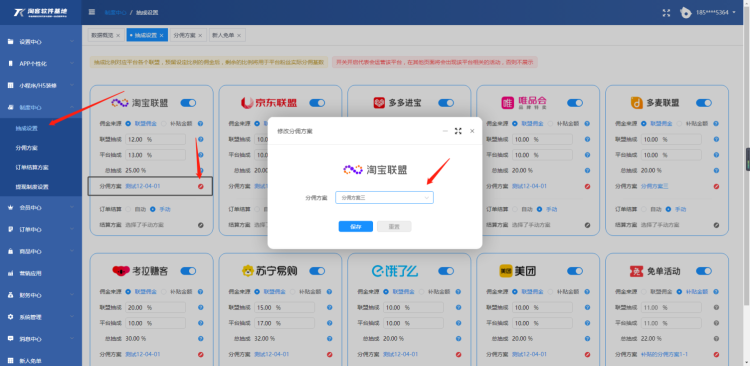Image resolution: width=750 pixels, height=366 pixels.
Task: Select 自动 order settlement radio in 淘宝联盟 card
Action: tap(128, 209)
